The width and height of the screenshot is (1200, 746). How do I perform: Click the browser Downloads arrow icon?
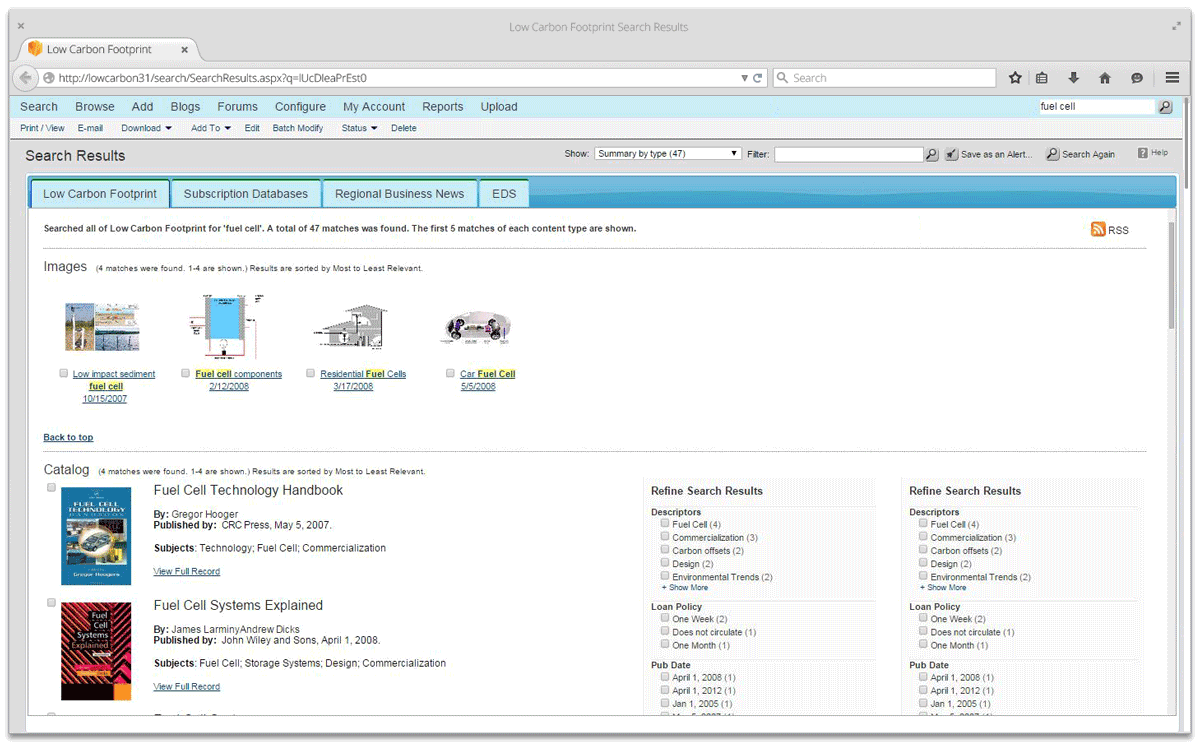click(1073, 77)
